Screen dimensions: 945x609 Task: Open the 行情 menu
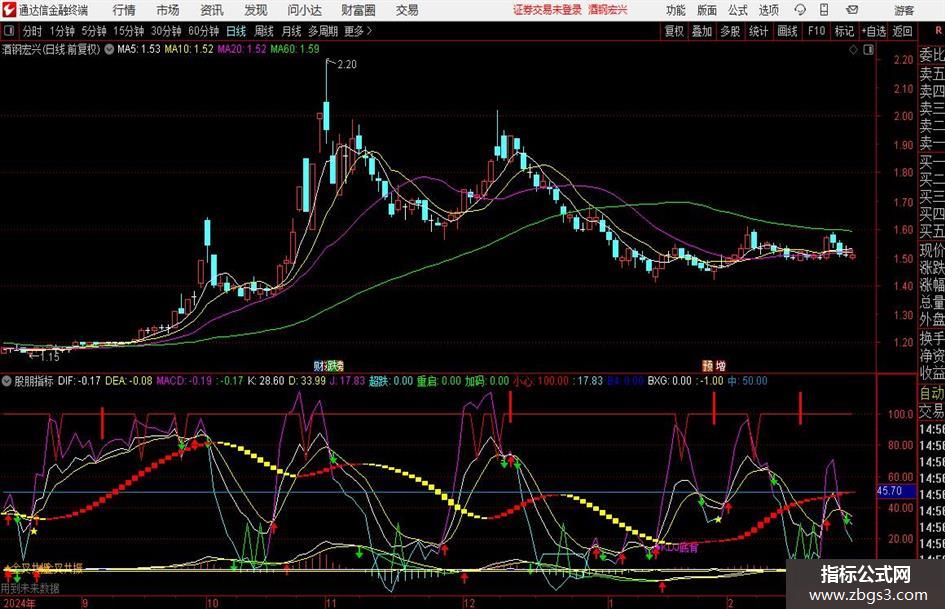124,10
